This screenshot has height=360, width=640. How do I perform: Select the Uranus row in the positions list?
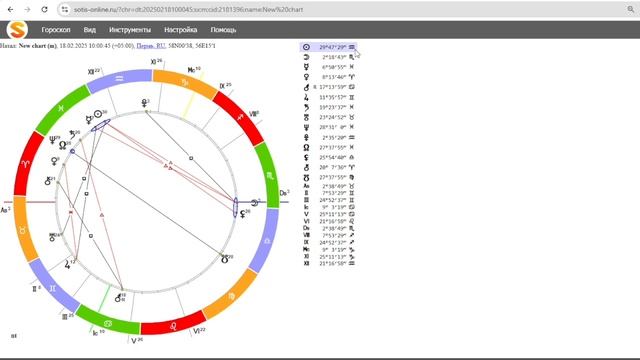pyautogui.click(x=329, y=117)
